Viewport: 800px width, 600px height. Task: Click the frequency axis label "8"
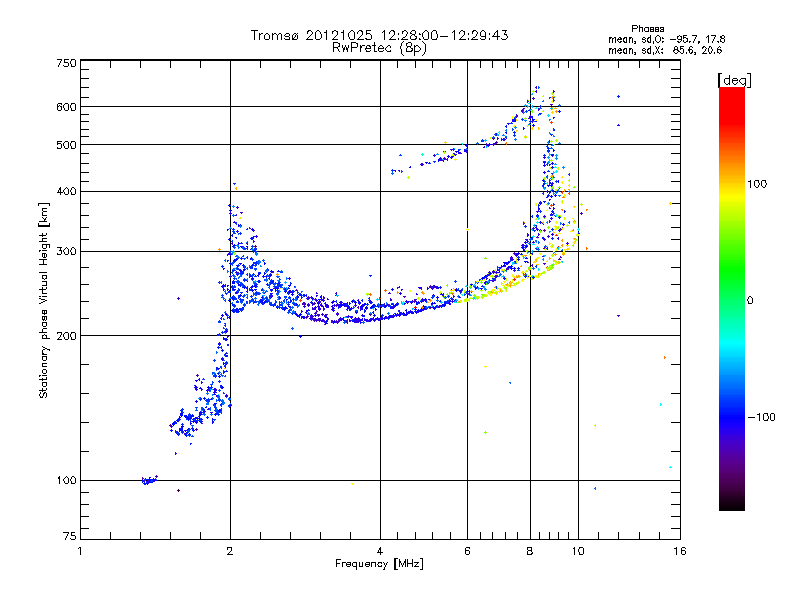530,551
